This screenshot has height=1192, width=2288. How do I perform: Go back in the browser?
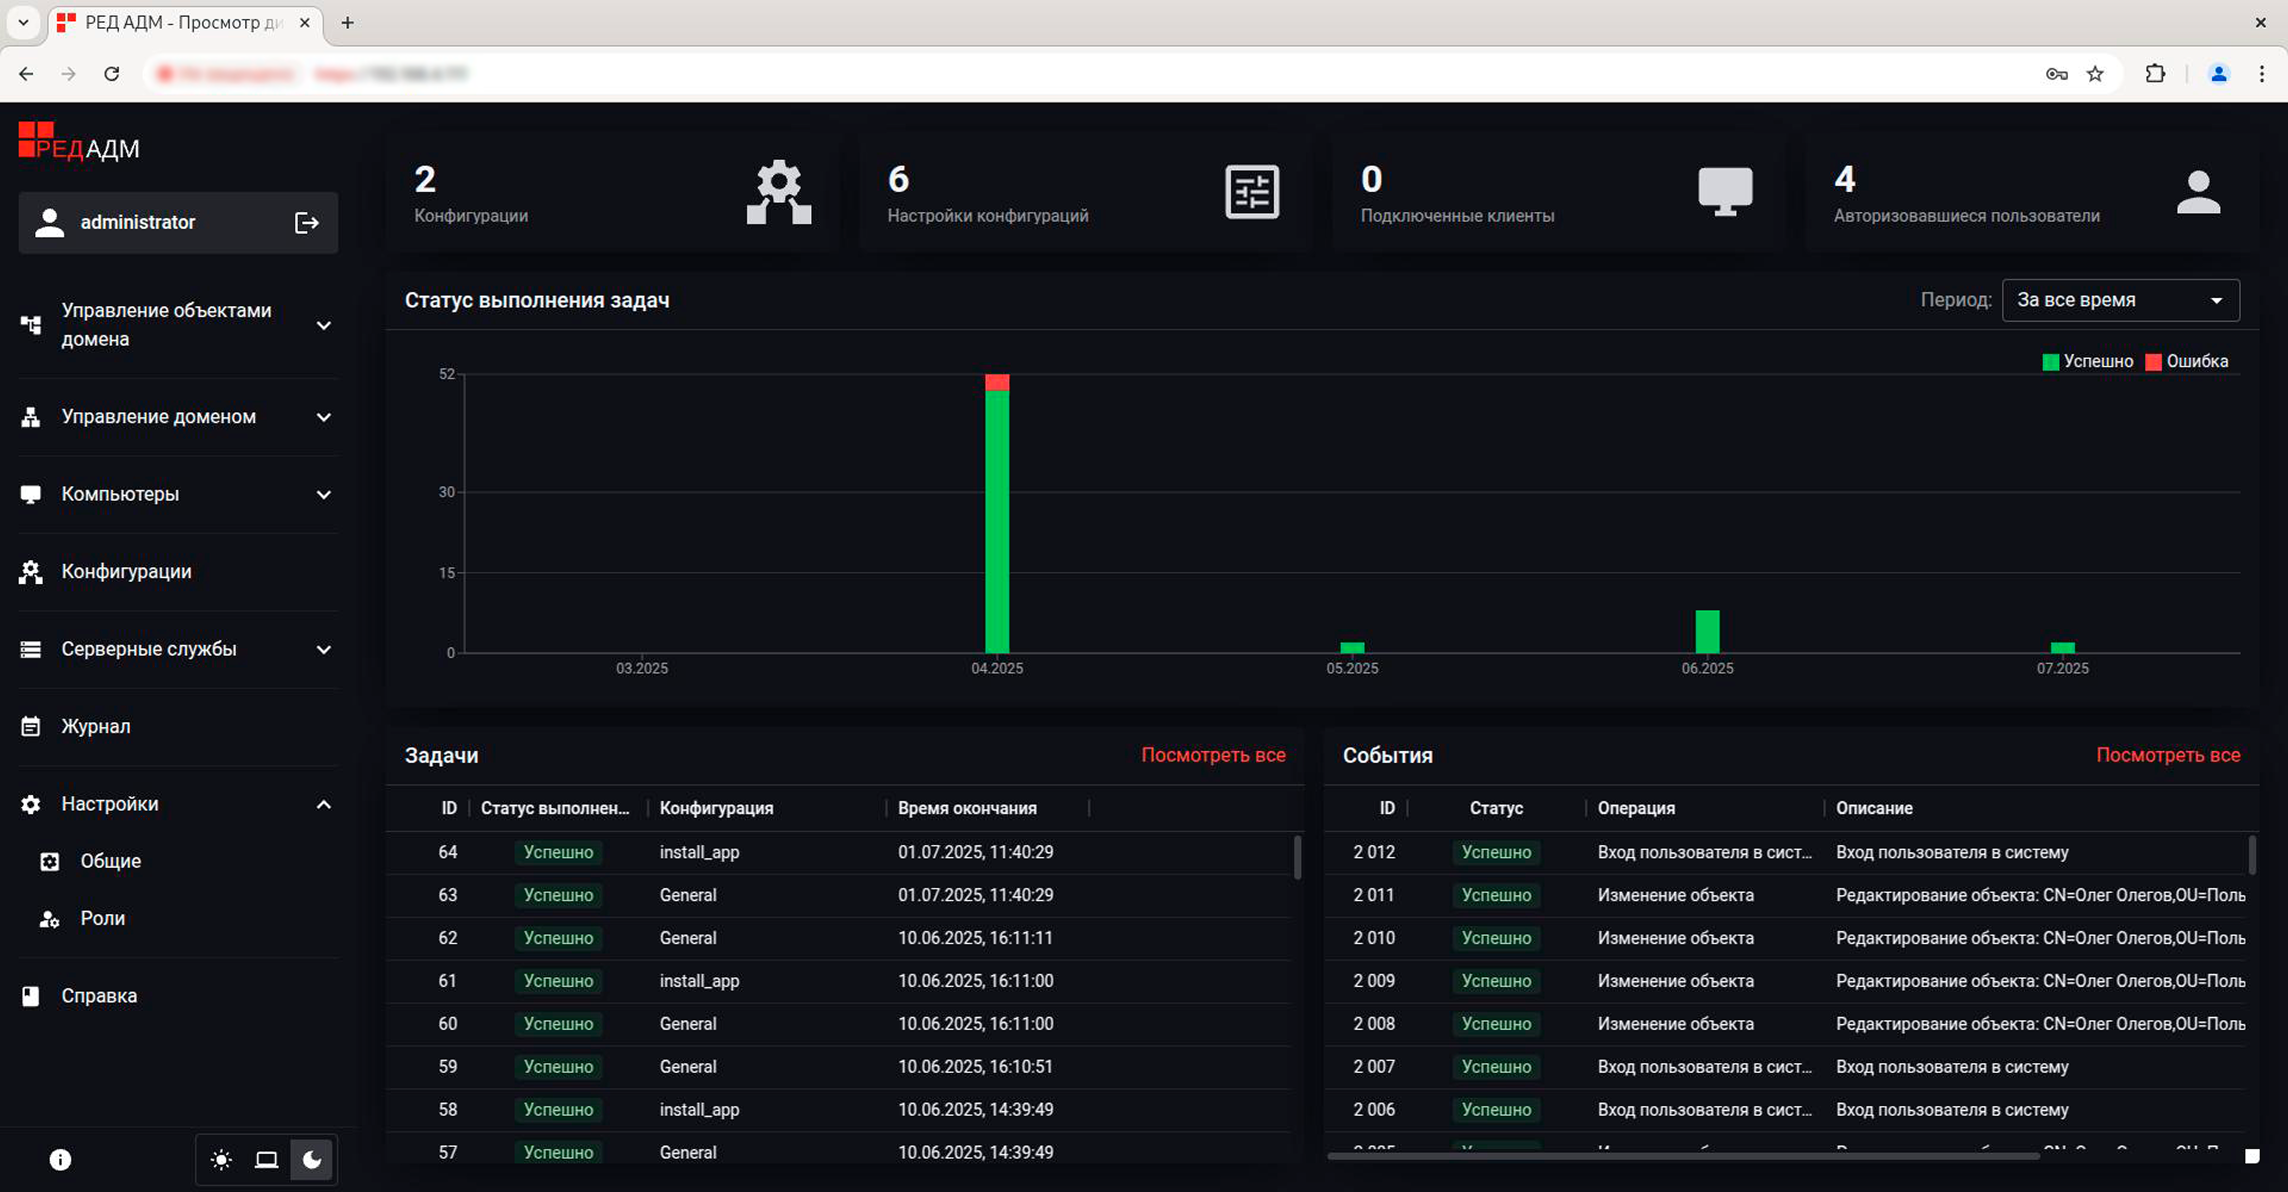click(x=26, y=74)
